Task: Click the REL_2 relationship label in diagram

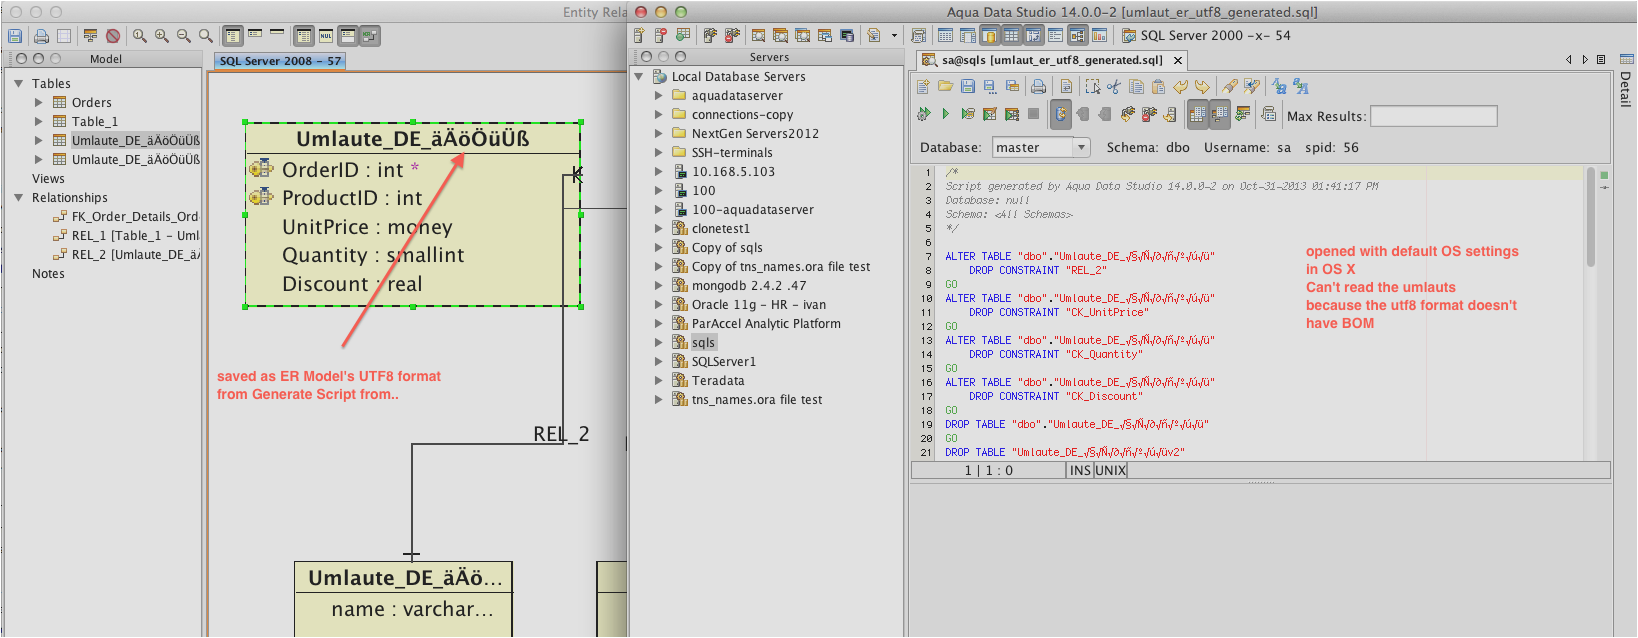Action: click(561, 434)
